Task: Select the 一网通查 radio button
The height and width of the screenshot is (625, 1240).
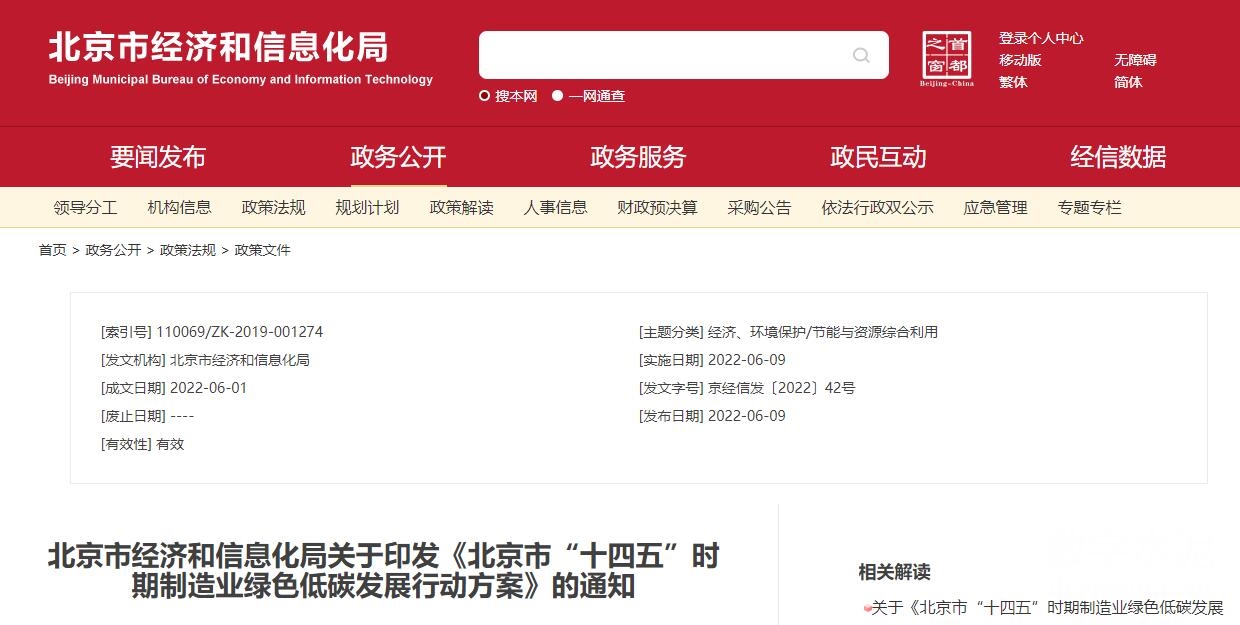Action: [558, 96]
